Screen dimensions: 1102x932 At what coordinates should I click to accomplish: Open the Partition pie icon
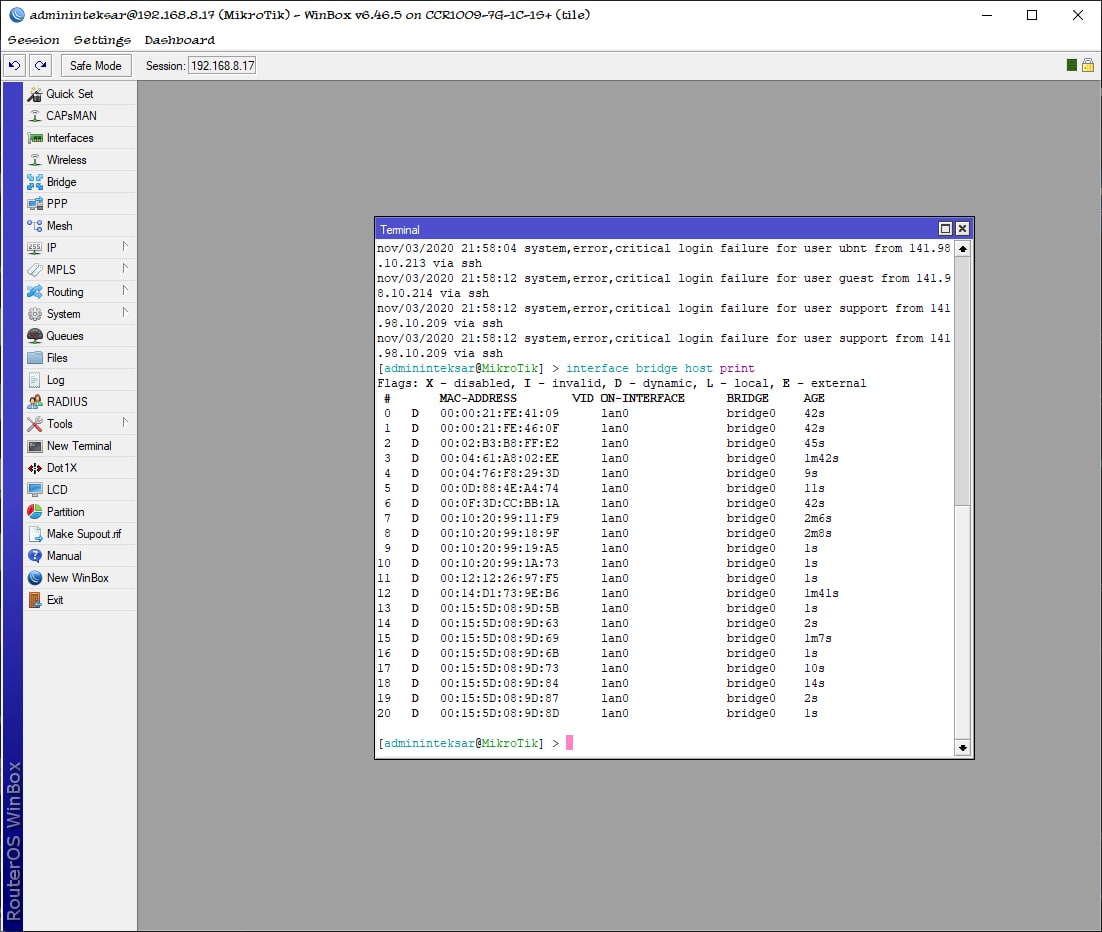coord(34,512)
